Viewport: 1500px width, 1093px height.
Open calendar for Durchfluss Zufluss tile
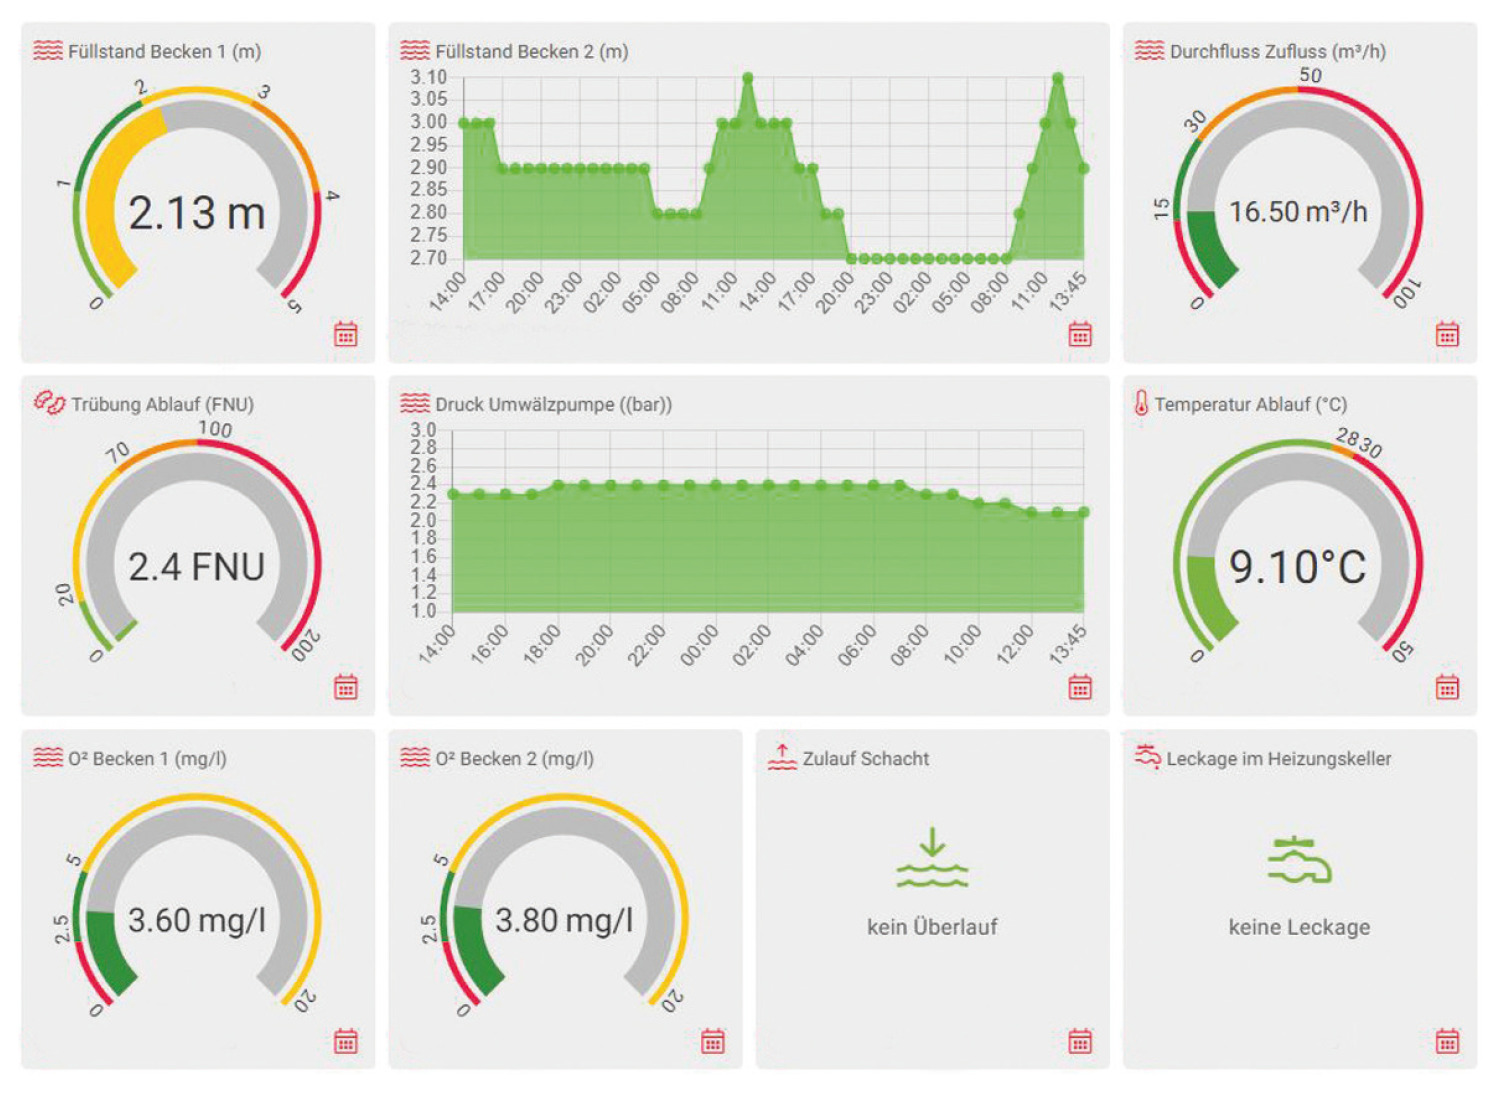tap(1447, 334)
